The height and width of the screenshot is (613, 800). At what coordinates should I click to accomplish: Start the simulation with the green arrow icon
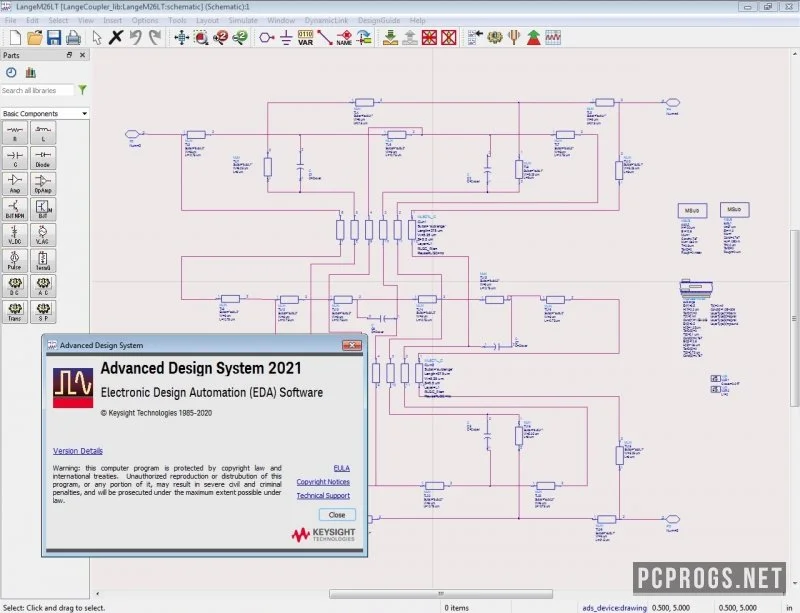tap(533, 37)
